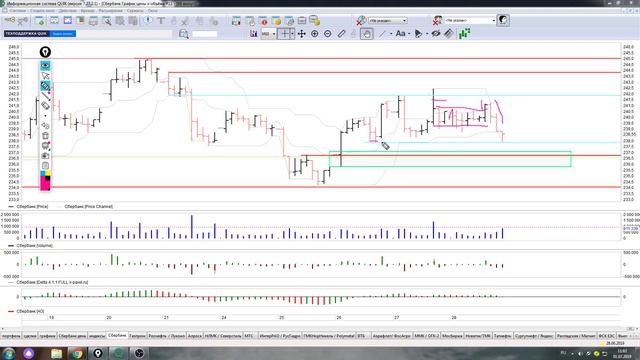Screen dimensions: 640x360
Task: Open the second 'Не указан' combo box
Action: (x=469, y=20)
